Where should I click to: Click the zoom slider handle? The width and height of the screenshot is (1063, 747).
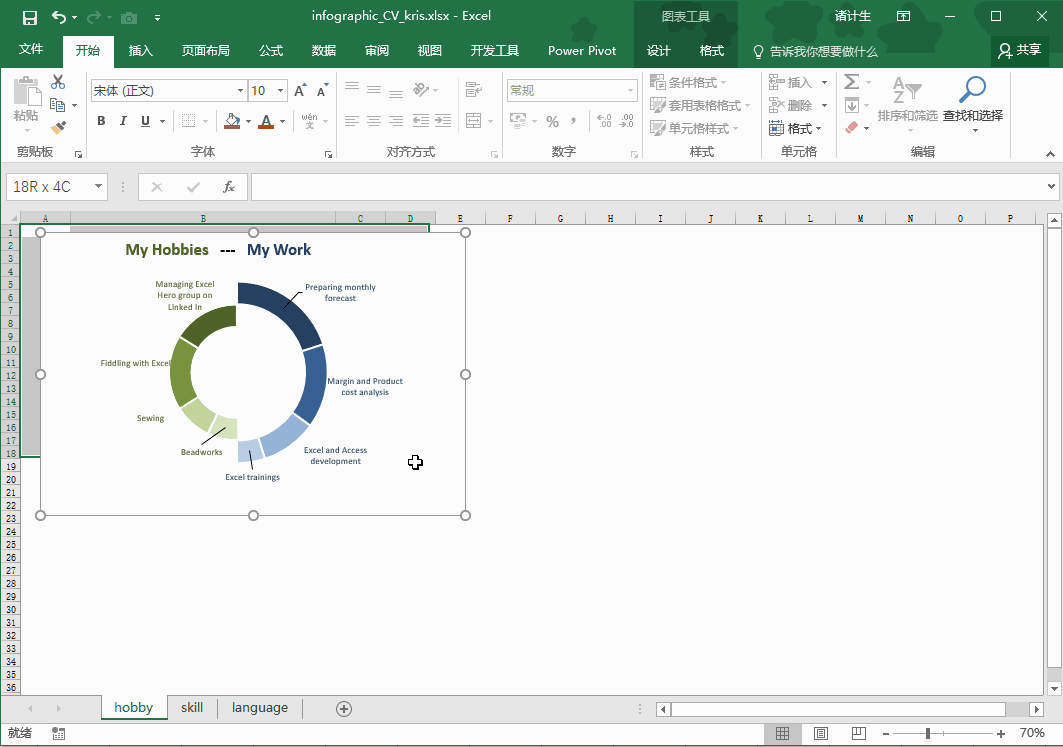(927, 733)
